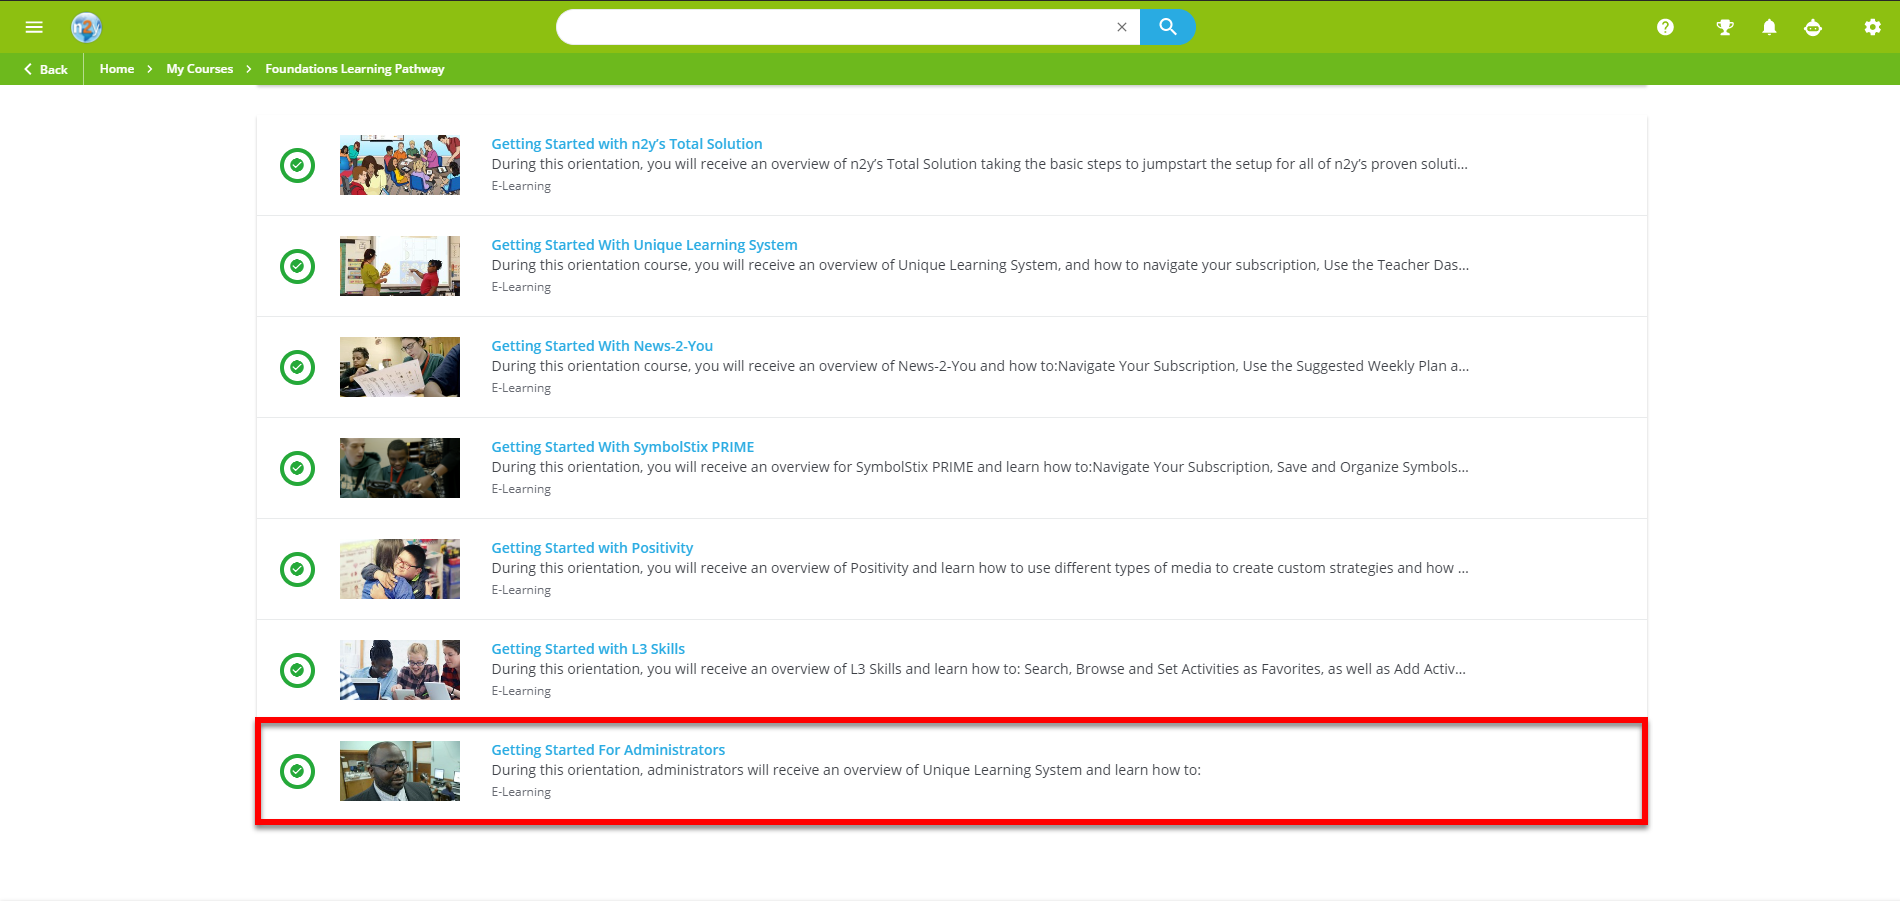This screenshot has height=901, width=1900.
Task: Click the Positivity course thumbnail
Action: [400, 569]
